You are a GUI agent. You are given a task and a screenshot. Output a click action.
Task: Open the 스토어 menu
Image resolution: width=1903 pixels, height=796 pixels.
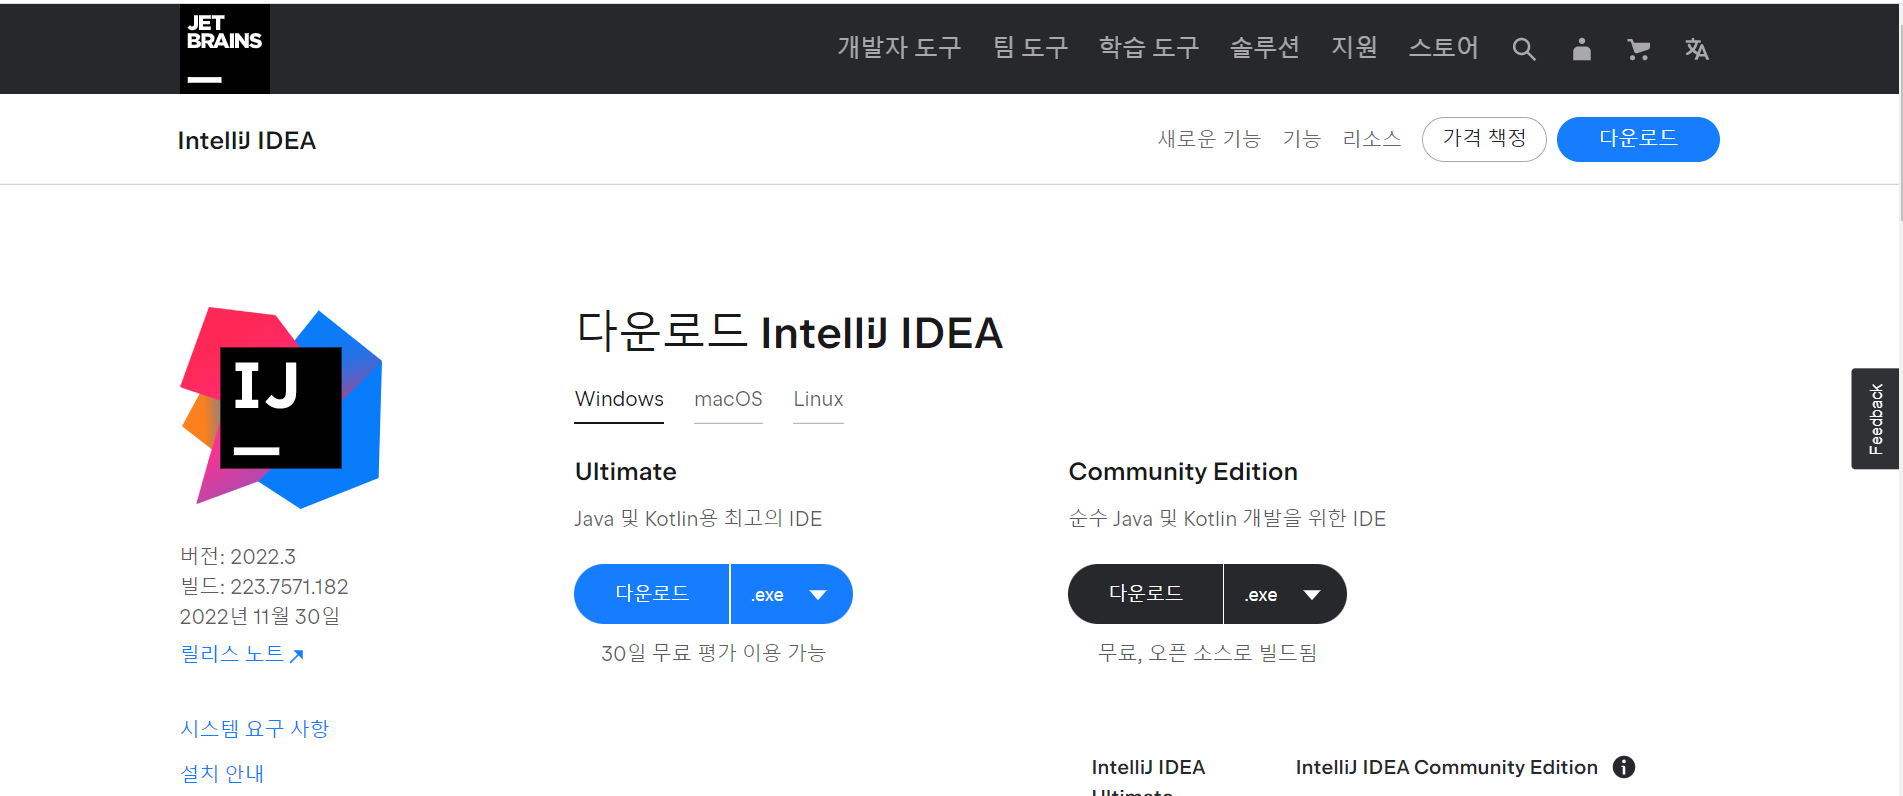[1443, 48]
